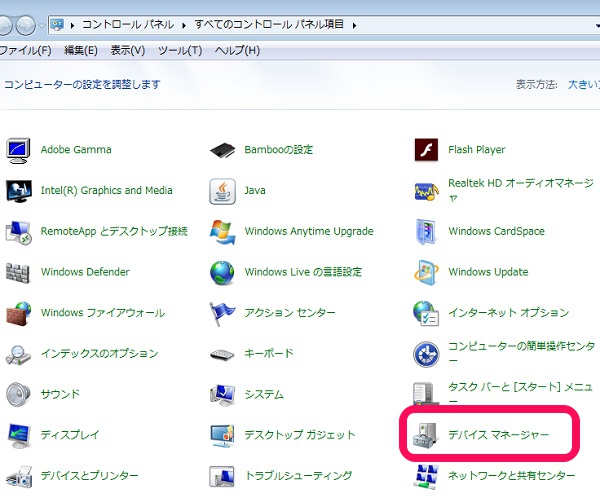Open the Desktop Gadgets icon

(222, 436)
